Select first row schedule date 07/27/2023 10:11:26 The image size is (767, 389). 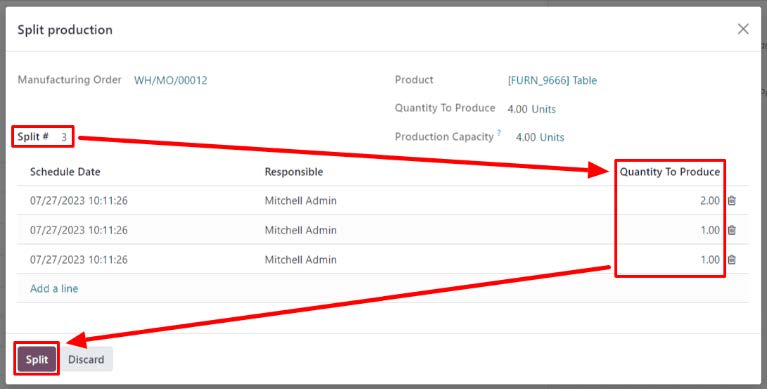pos(79,201)
